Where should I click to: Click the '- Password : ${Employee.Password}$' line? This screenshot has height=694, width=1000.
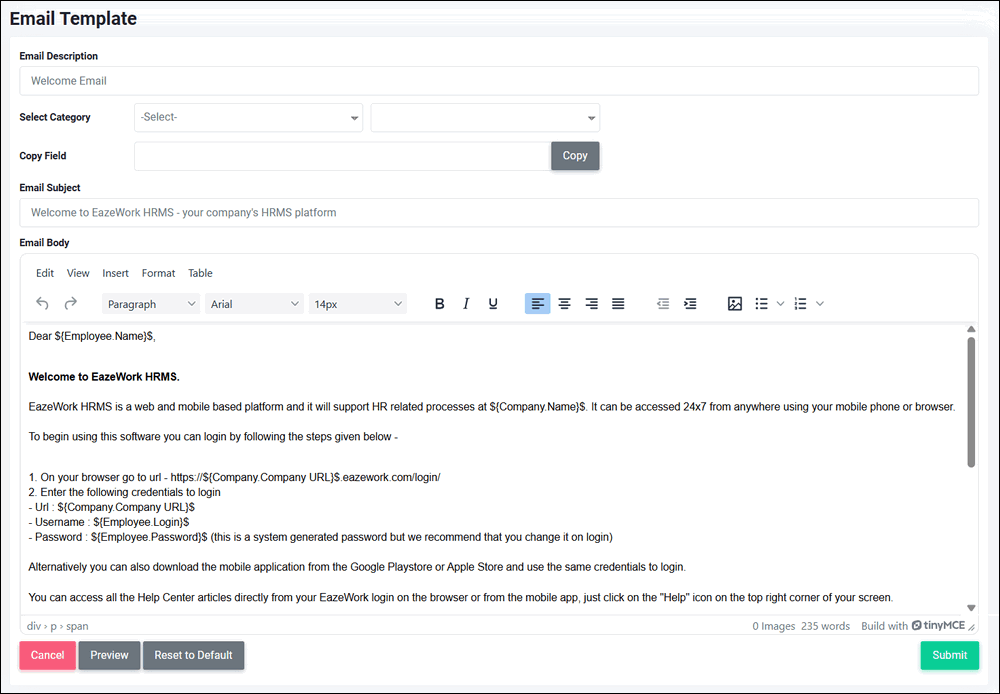(x=118, y=537)
